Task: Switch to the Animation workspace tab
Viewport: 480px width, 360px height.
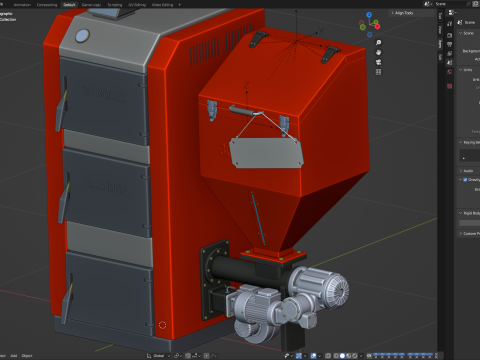Action: [x=22, y=4]
